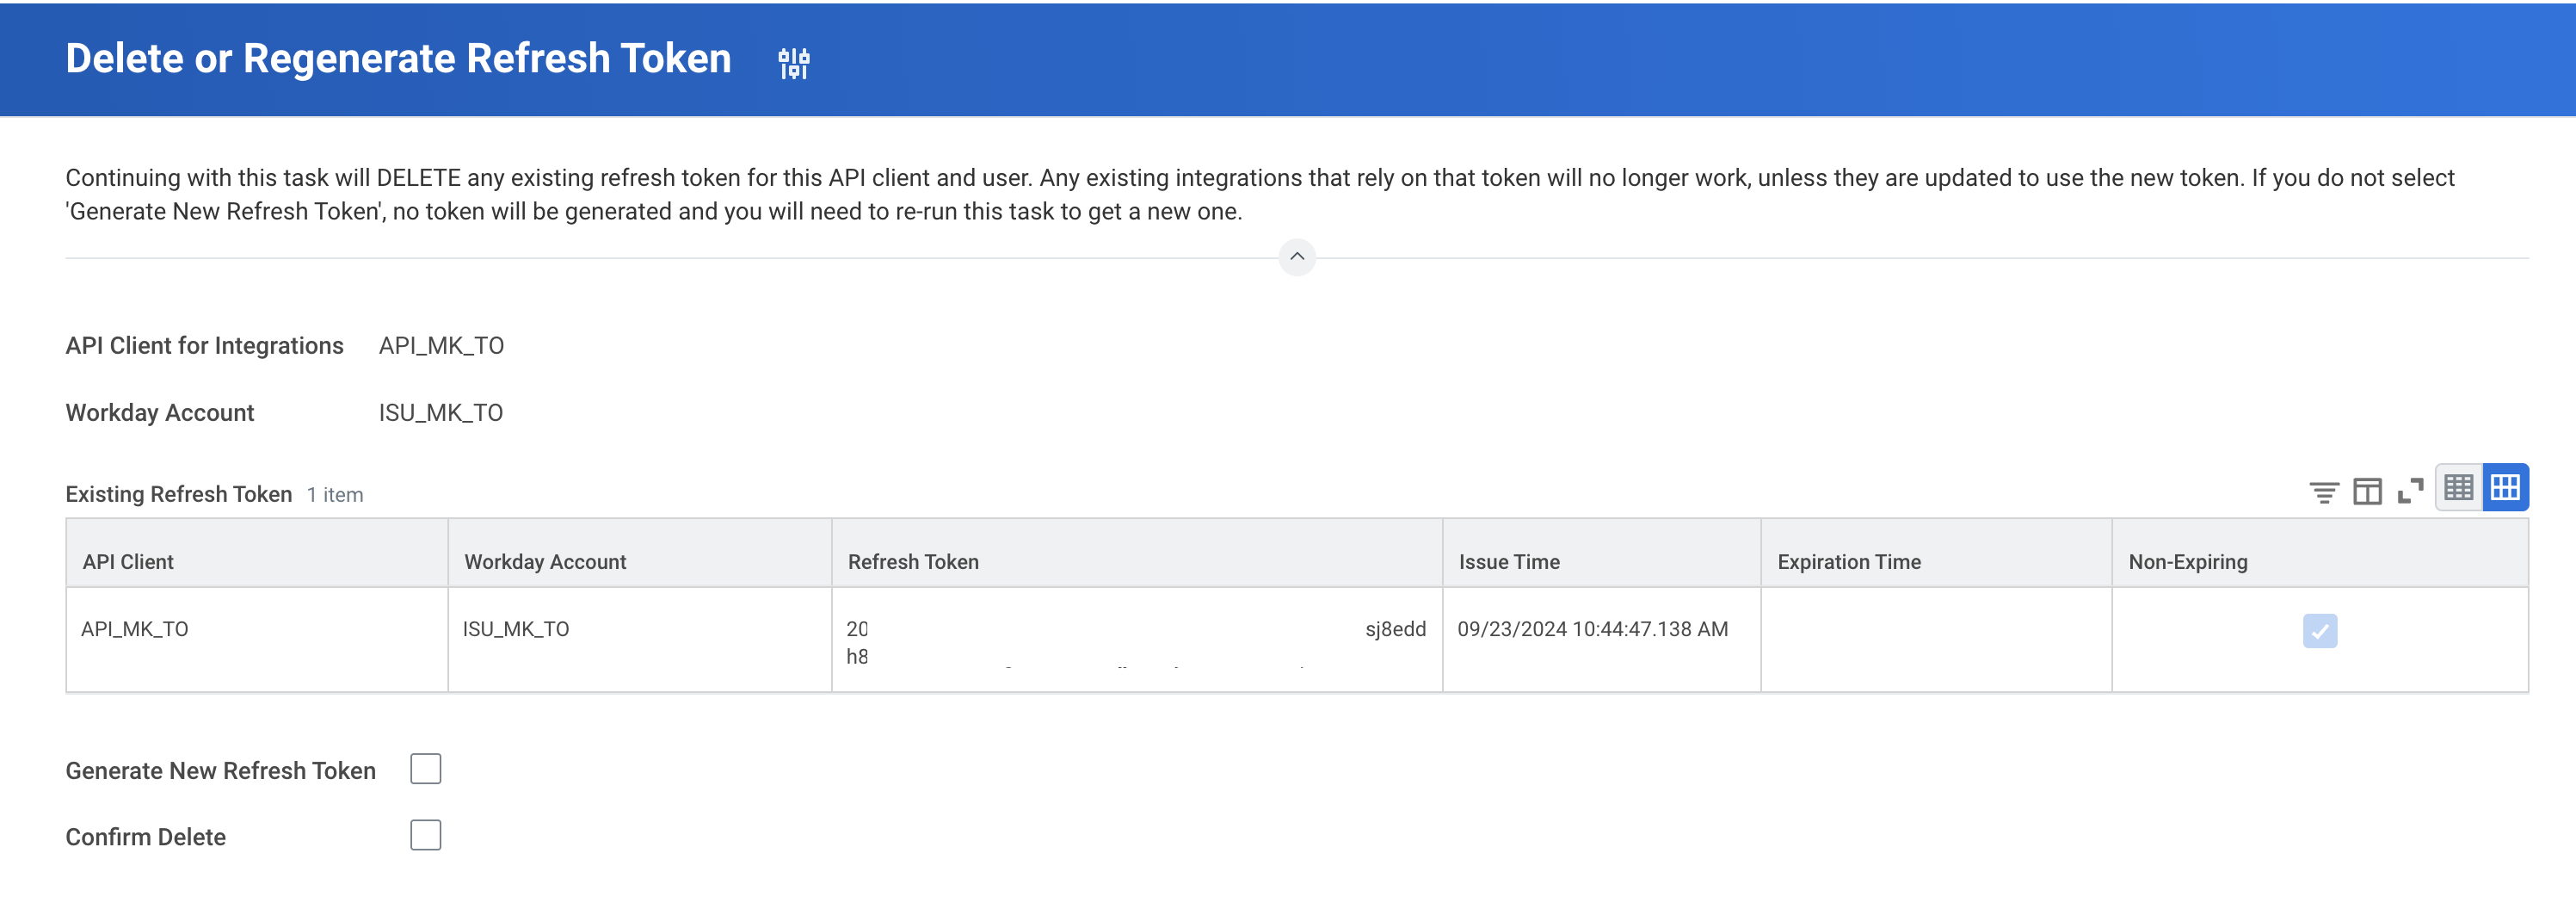Tick the Confirm Delete checkbox

click(x=425, y=835)
